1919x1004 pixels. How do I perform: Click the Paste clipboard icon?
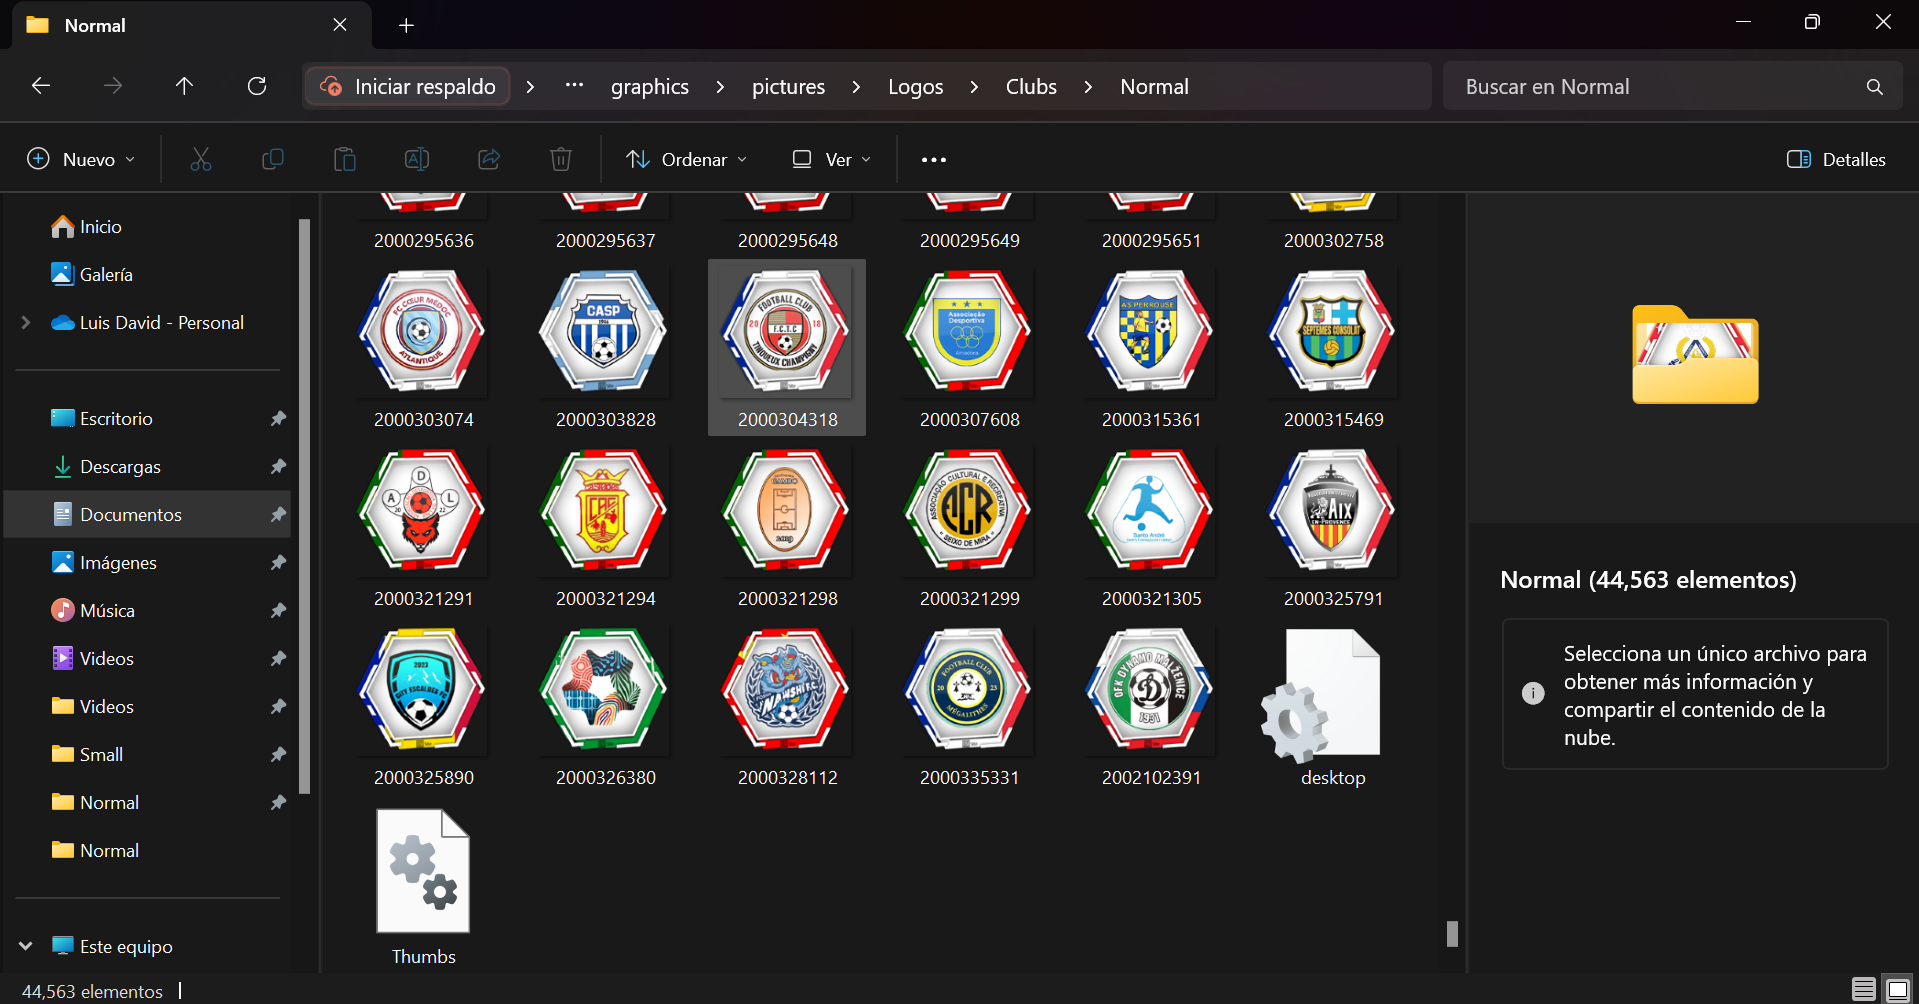pyautogui.click(x=345, y=159)
